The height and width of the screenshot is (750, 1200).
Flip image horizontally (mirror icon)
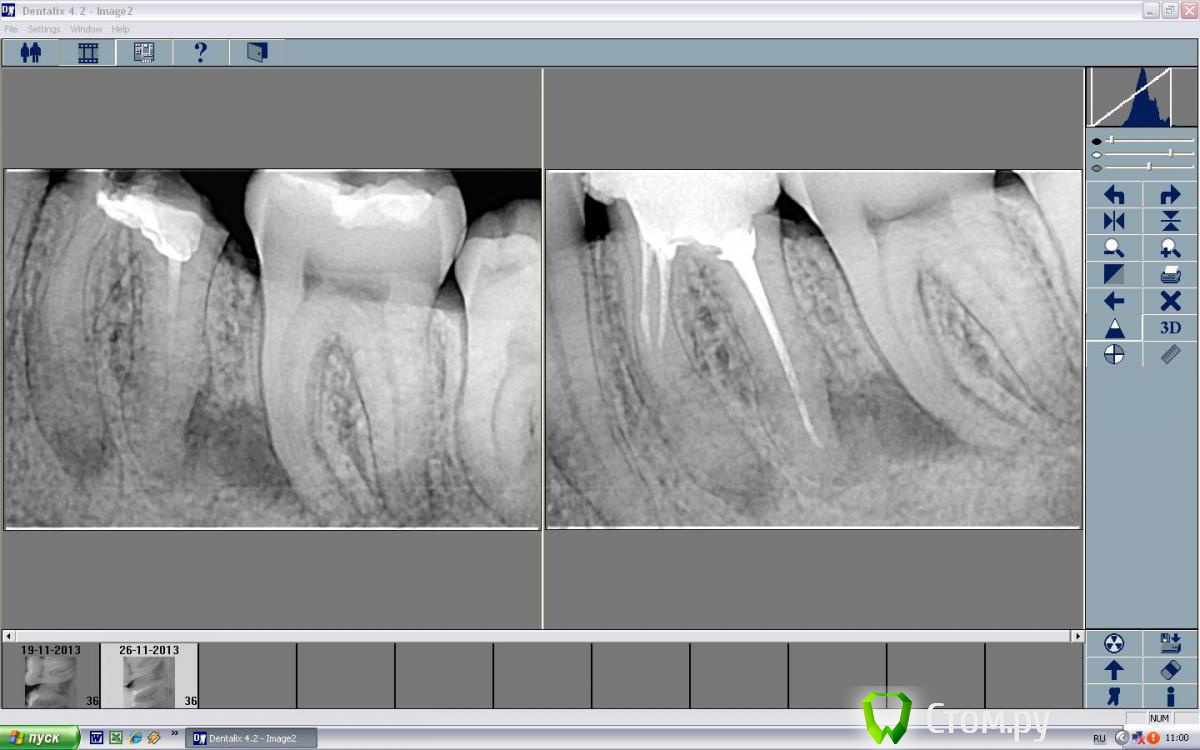[x=1114, y=222]
